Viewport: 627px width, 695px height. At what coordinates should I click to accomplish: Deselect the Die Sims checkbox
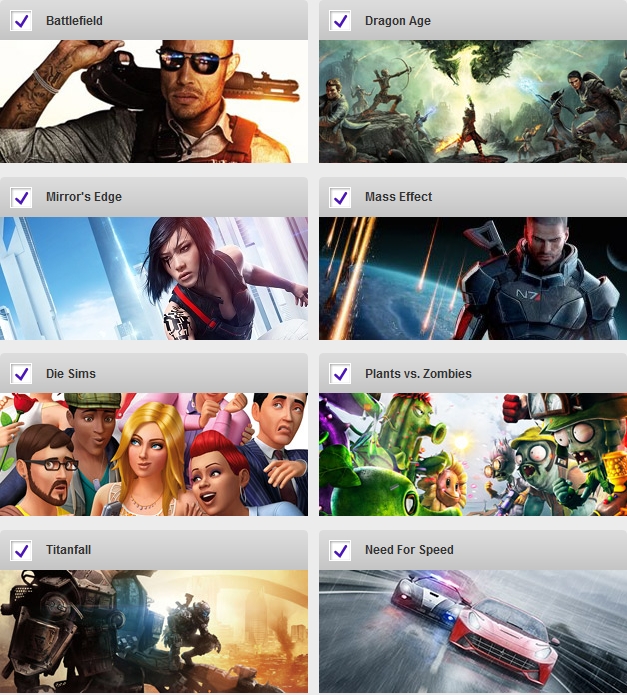[21, 374]
